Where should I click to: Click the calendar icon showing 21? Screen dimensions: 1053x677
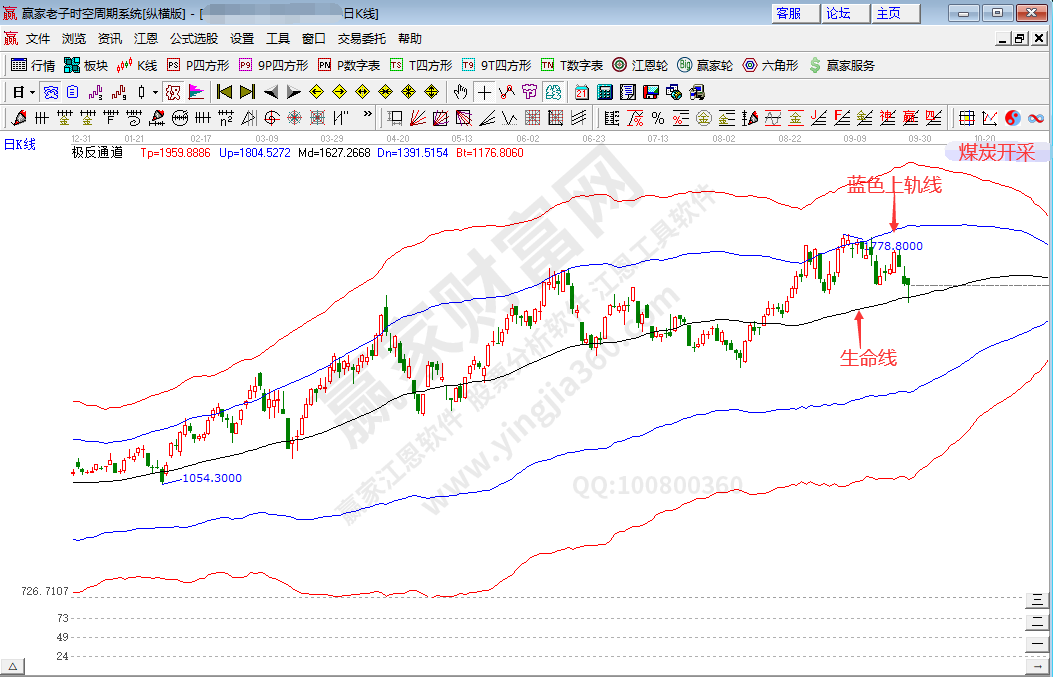(x=582, y=92)
